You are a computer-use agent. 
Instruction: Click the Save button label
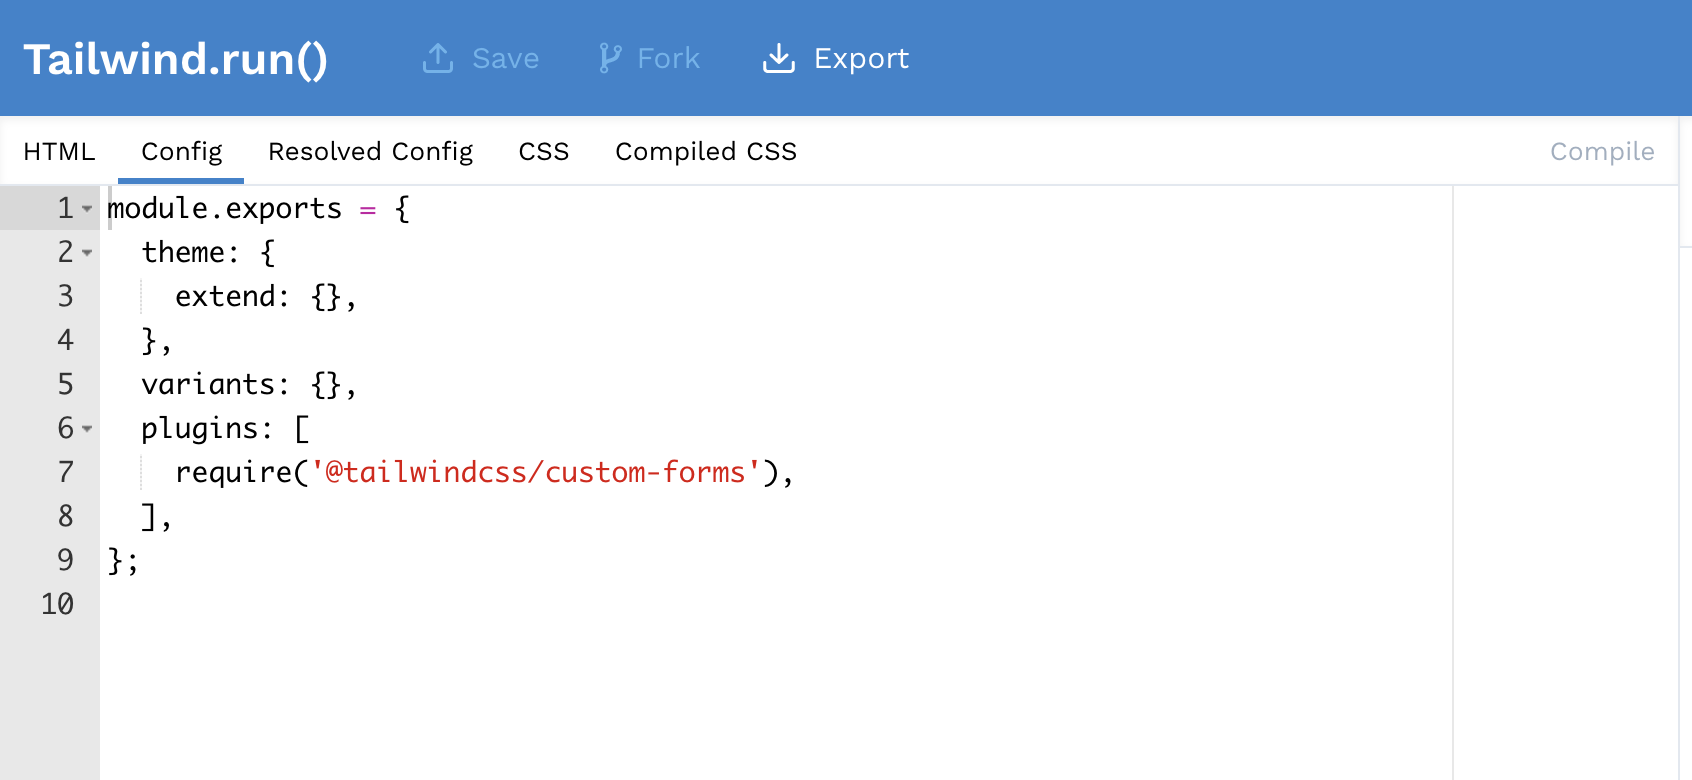click(x=505, y=59)
